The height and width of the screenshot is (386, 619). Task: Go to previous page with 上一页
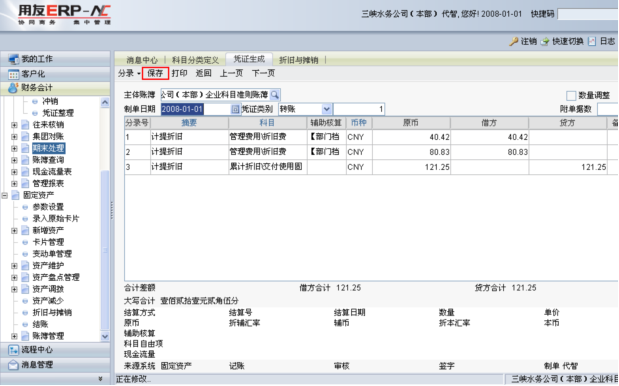click(231, 73)
